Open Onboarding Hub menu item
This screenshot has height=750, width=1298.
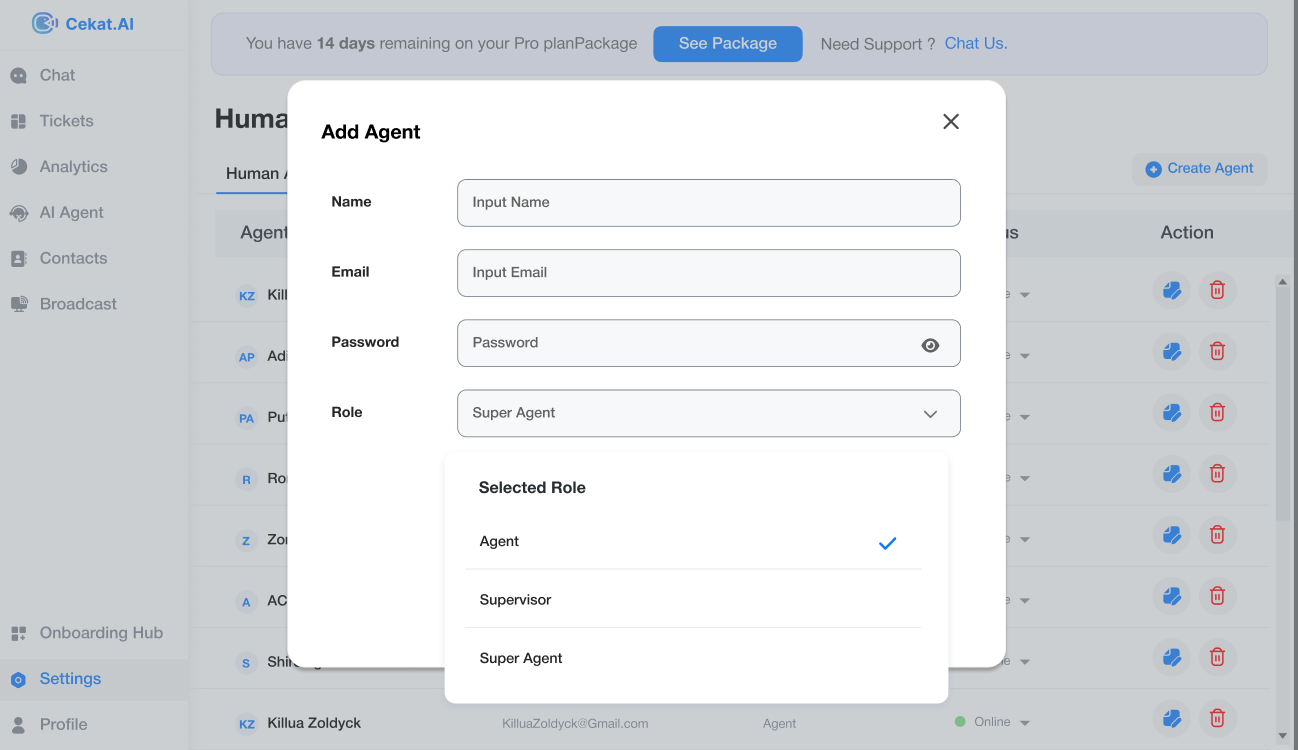(x=100, y=633)
